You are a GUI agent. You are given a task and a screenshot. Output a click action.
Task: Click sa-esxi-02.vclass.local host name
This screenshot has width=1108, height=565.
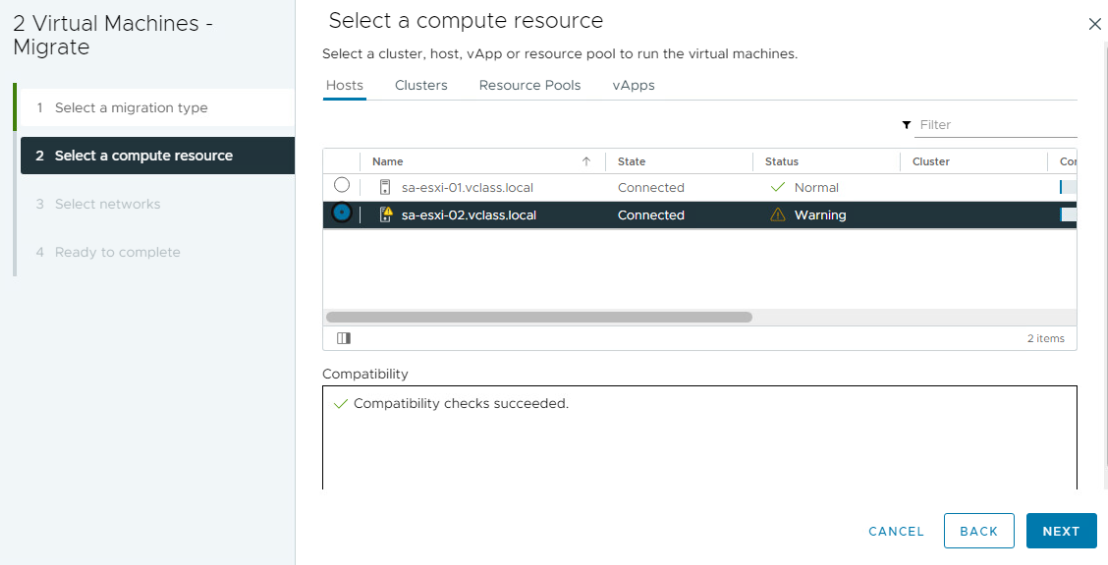tap(468, 215)
